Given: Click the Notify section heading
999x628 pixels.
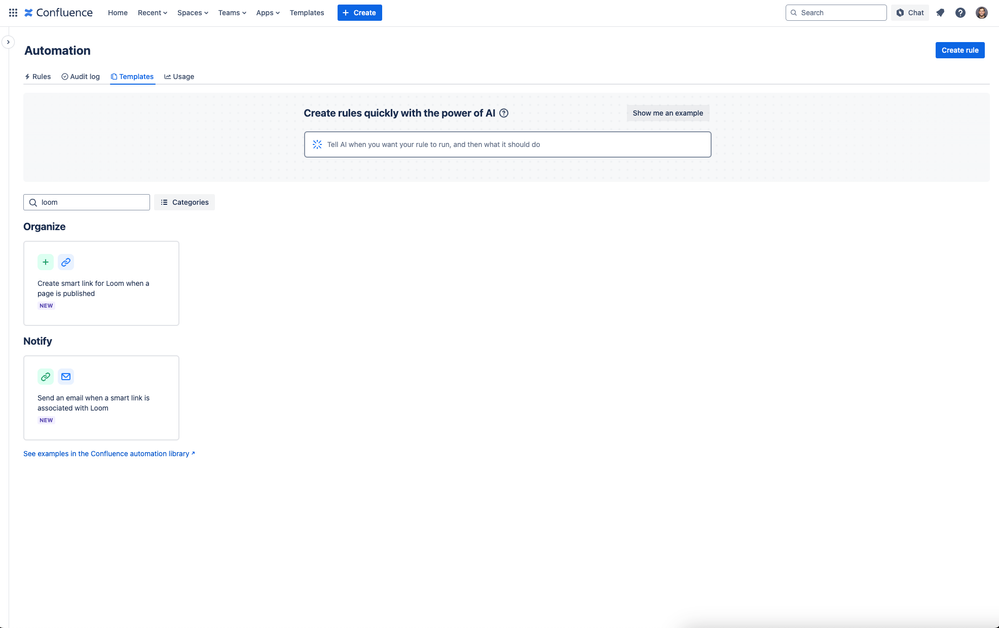Looking at the screenshot, I should tap(38, 341).
